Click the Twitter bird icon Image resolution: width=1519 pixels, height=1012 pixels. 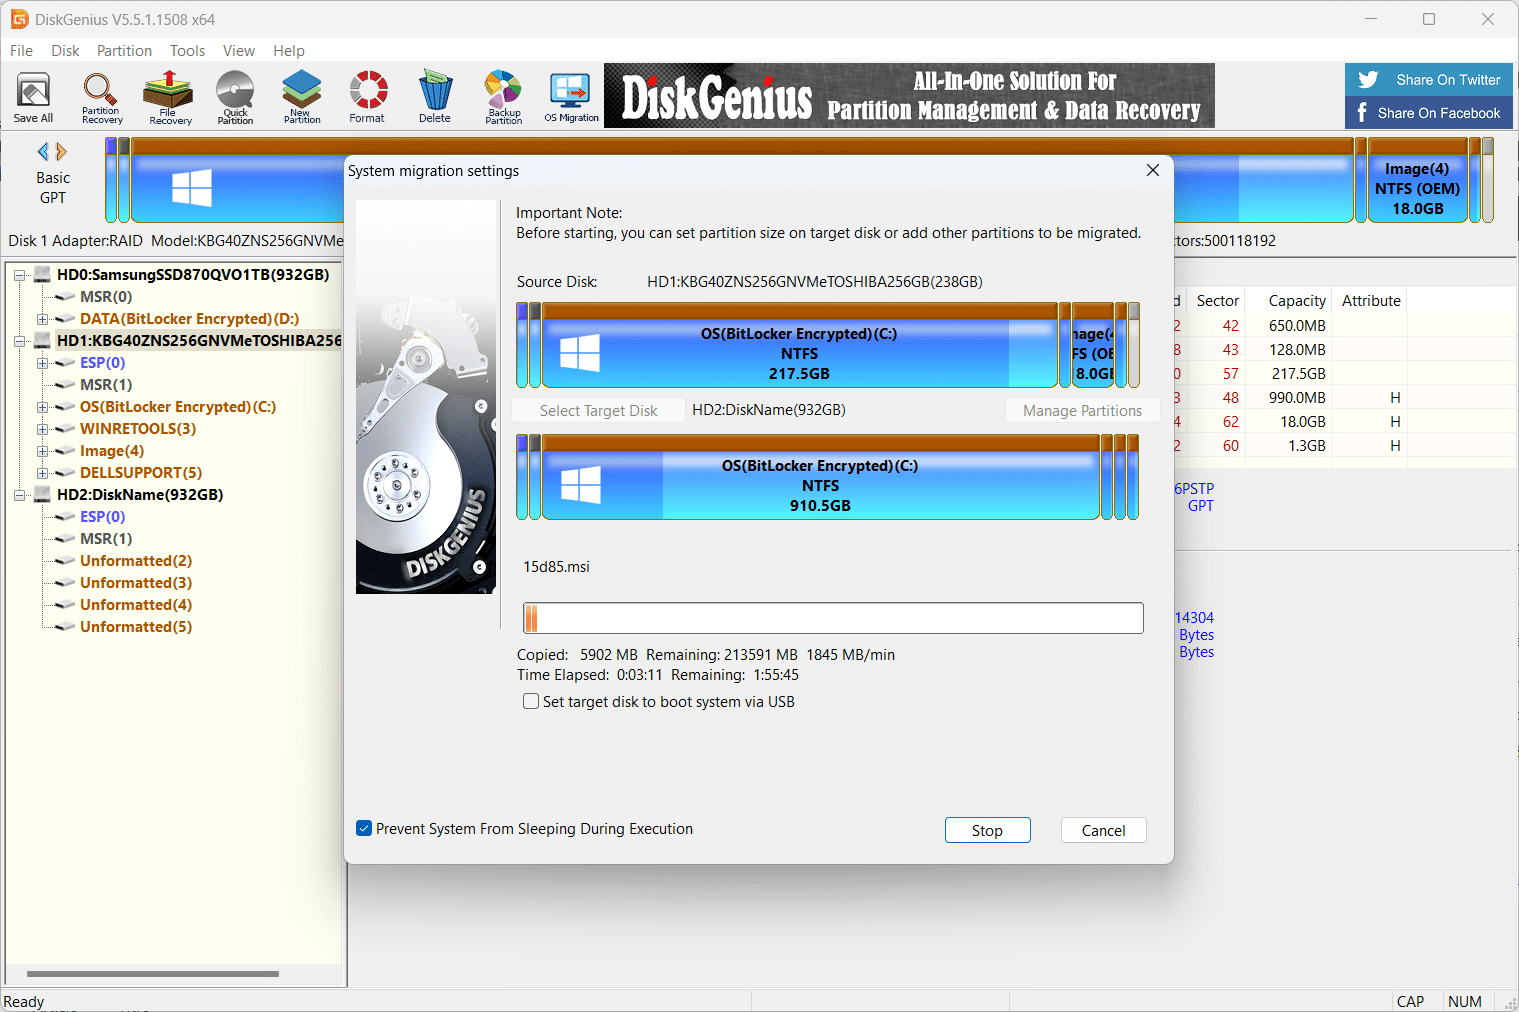tap(1368, 80)
